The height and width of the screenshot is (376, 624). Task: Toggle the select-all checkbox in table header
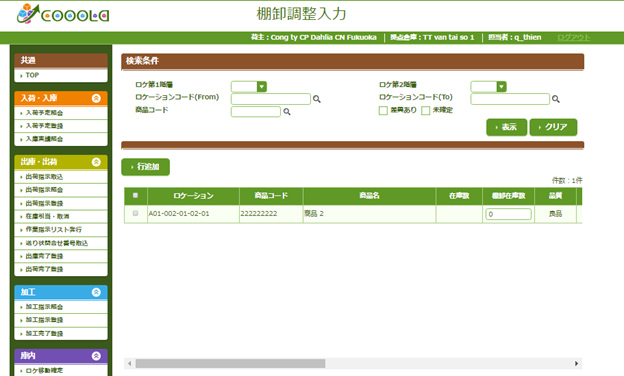click(x=135, y=195)
